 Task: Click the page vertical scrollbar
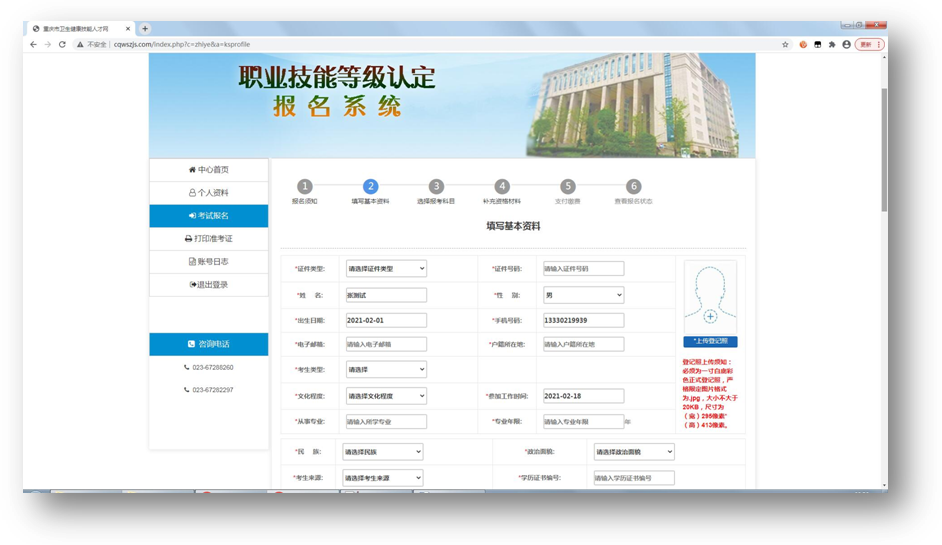[x=883, y=150]
